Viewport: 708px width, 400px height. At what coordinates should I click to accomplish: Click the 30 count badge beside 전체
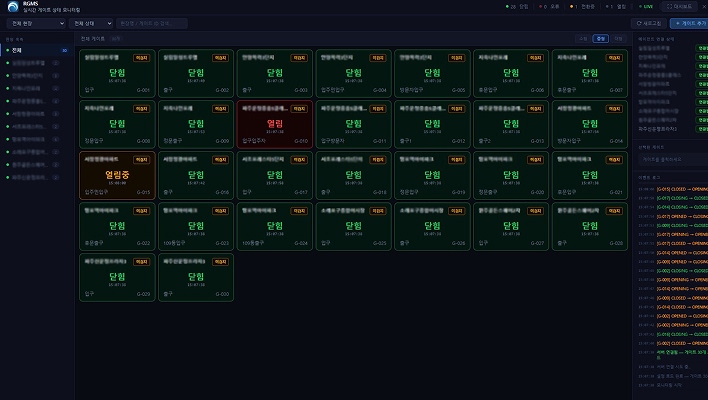[x=65, y=51]
